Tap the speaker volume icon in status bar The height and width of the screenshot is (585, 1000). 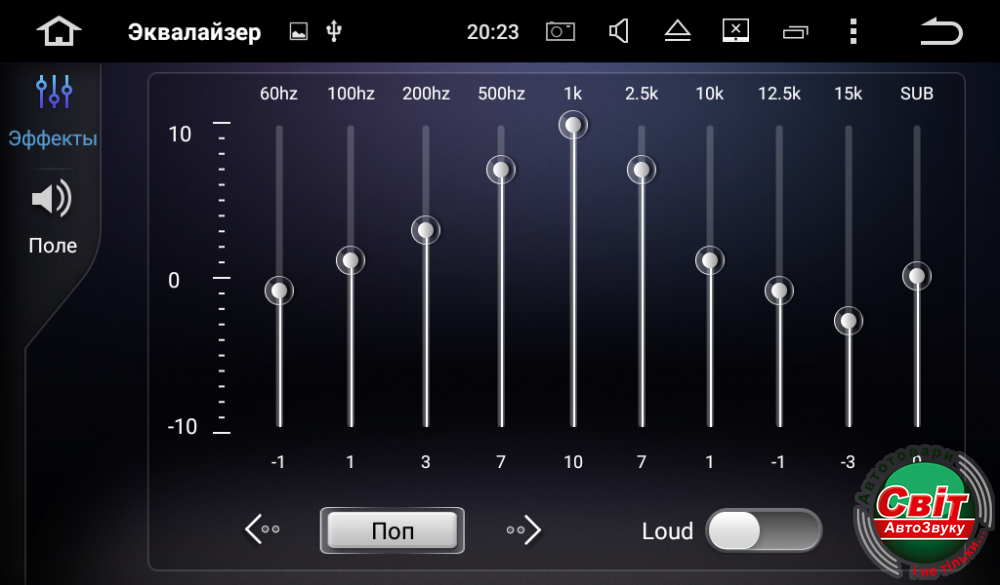(x=619, y=31)
